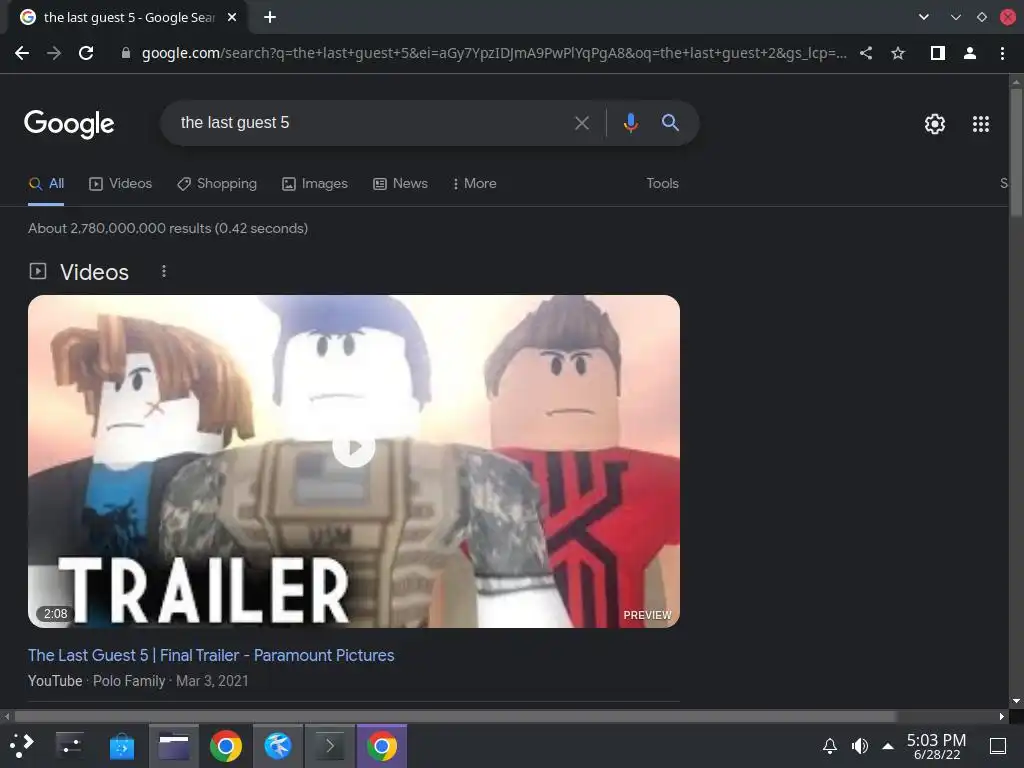Expand hidden system tray icons
1024x768 pixels.
pos(888,746)
